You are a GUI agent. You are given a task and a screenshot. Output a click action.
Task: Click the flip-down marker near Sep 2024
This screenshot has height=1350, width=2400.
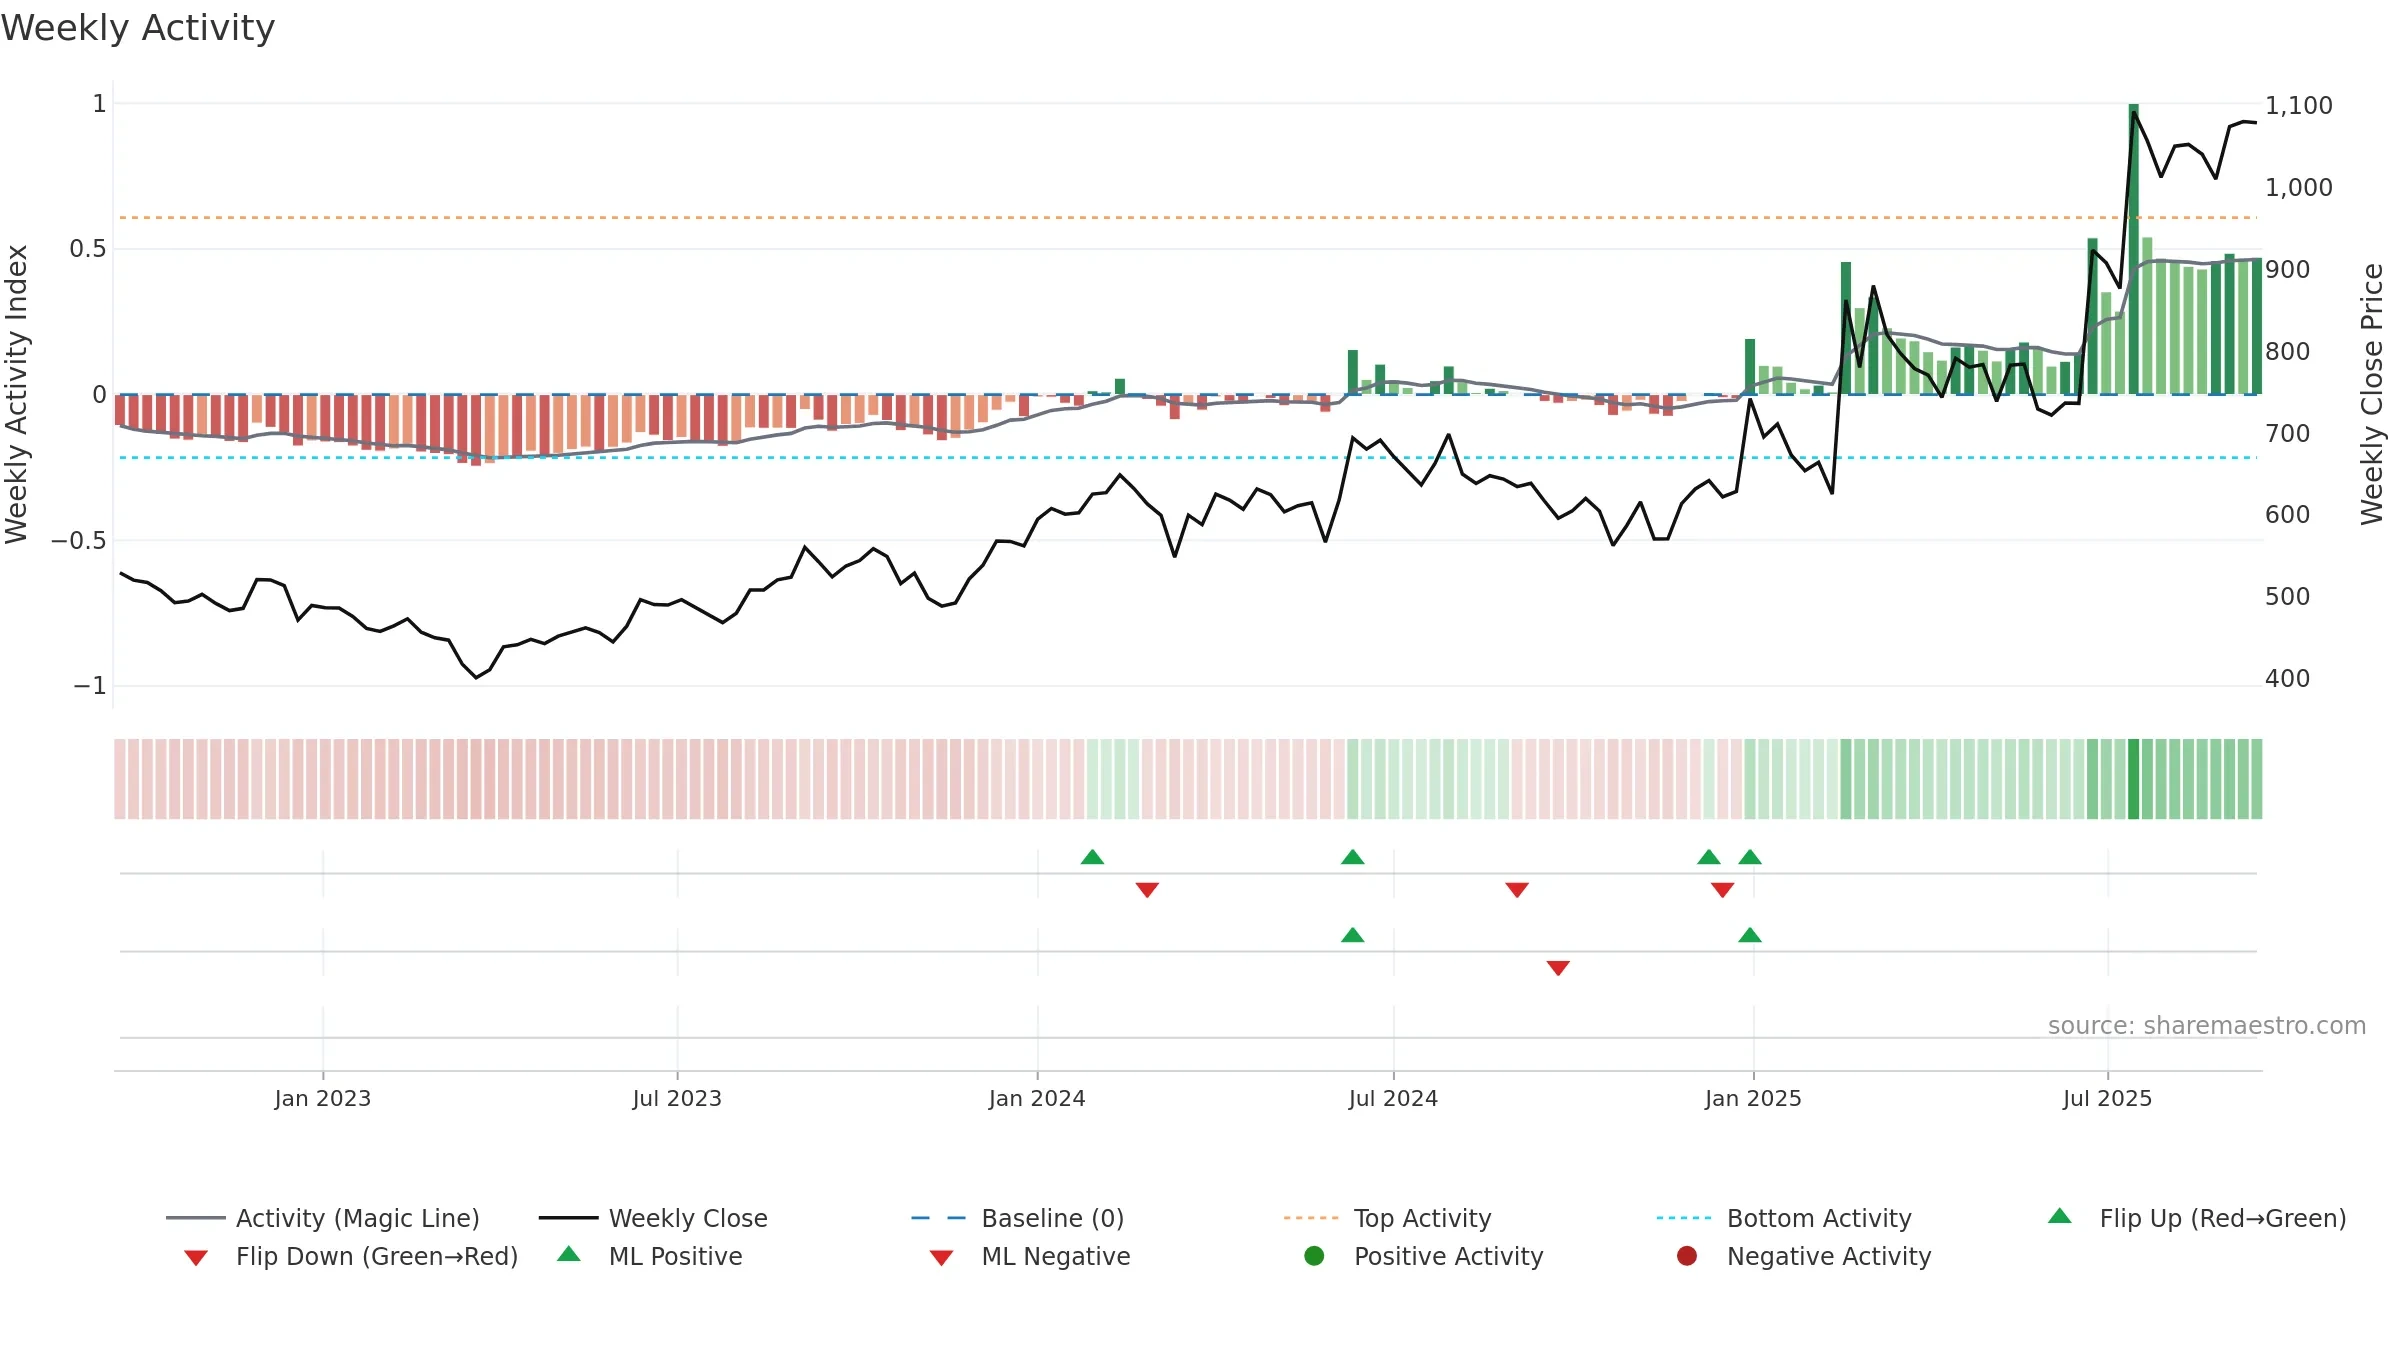tap(1517, 890)
